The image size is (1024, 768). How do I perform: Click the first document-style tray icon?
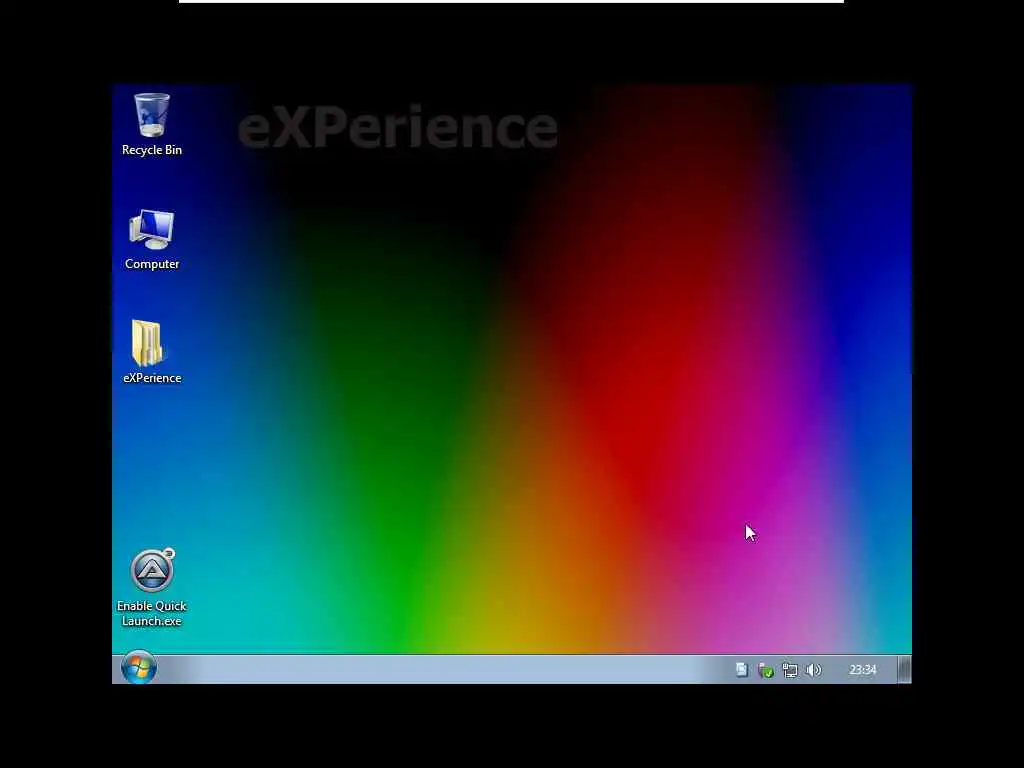coord(742,670)
